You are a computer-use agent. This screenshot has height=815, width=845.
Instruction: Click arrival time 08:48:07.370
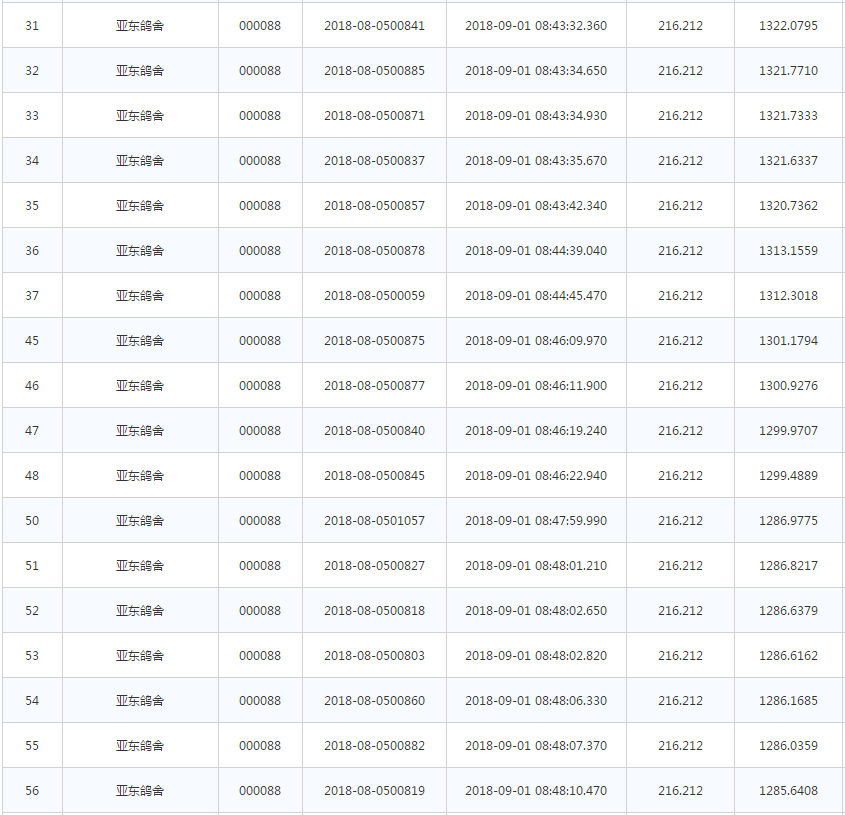point(571,745)
